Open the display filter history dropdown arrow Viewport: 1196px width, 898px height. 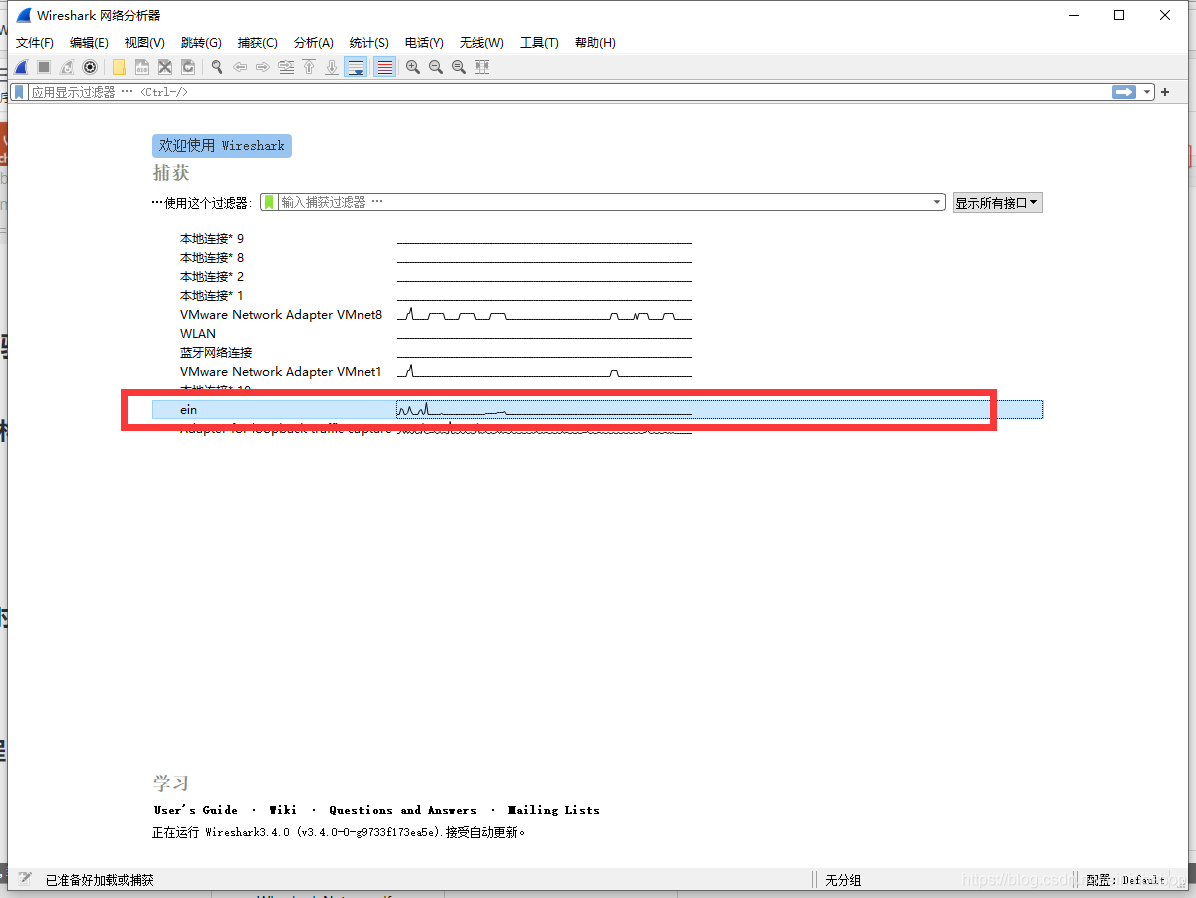pyautogui.click(x=1146, y=92)
